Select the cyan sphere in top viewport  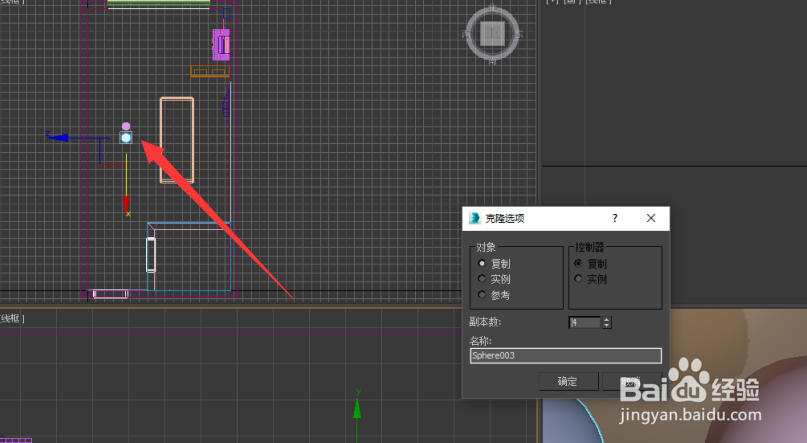[126, 137]
